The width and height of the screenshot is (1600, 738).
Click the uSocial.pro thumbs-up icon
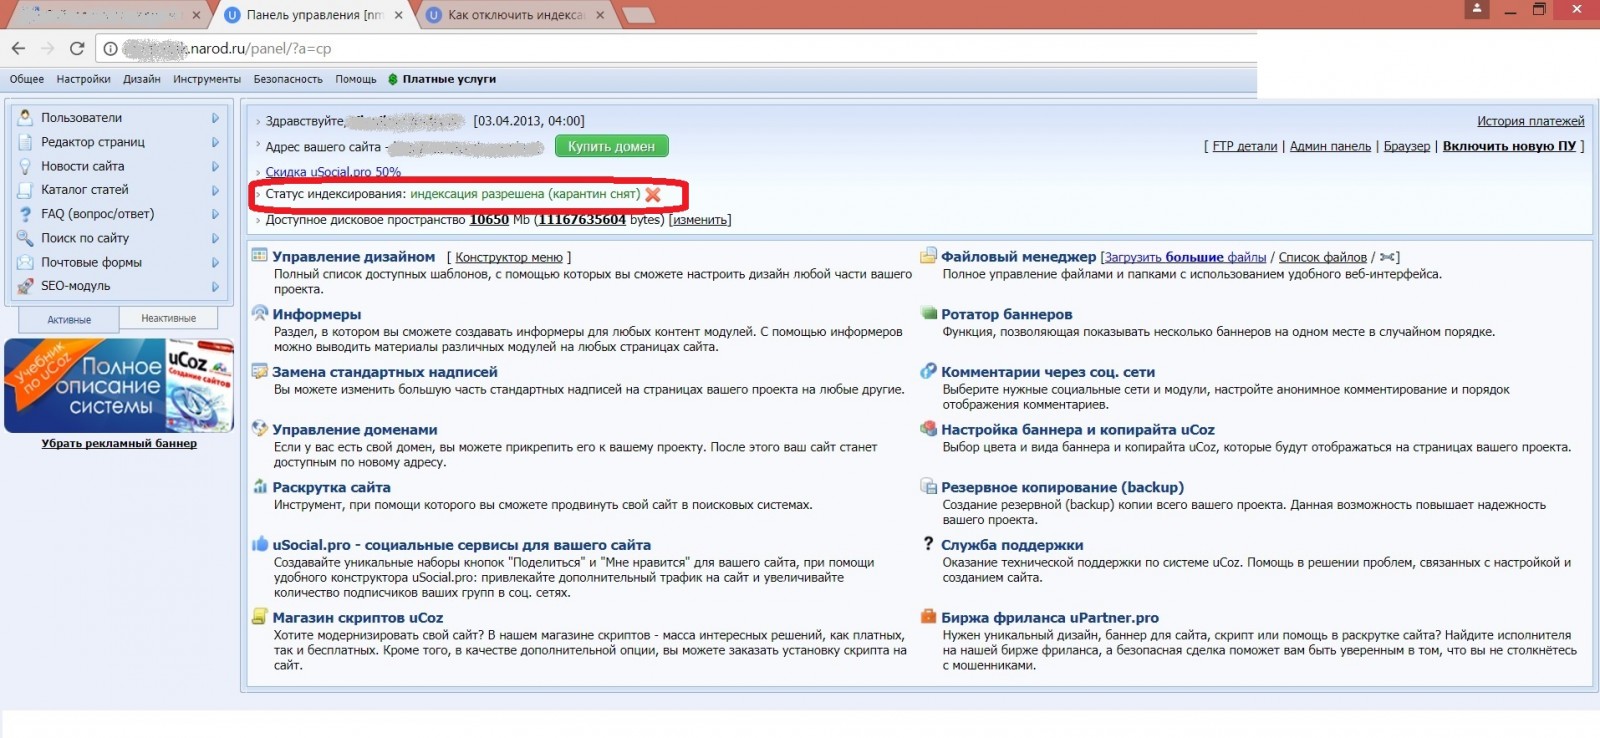(x=260, y=544)
